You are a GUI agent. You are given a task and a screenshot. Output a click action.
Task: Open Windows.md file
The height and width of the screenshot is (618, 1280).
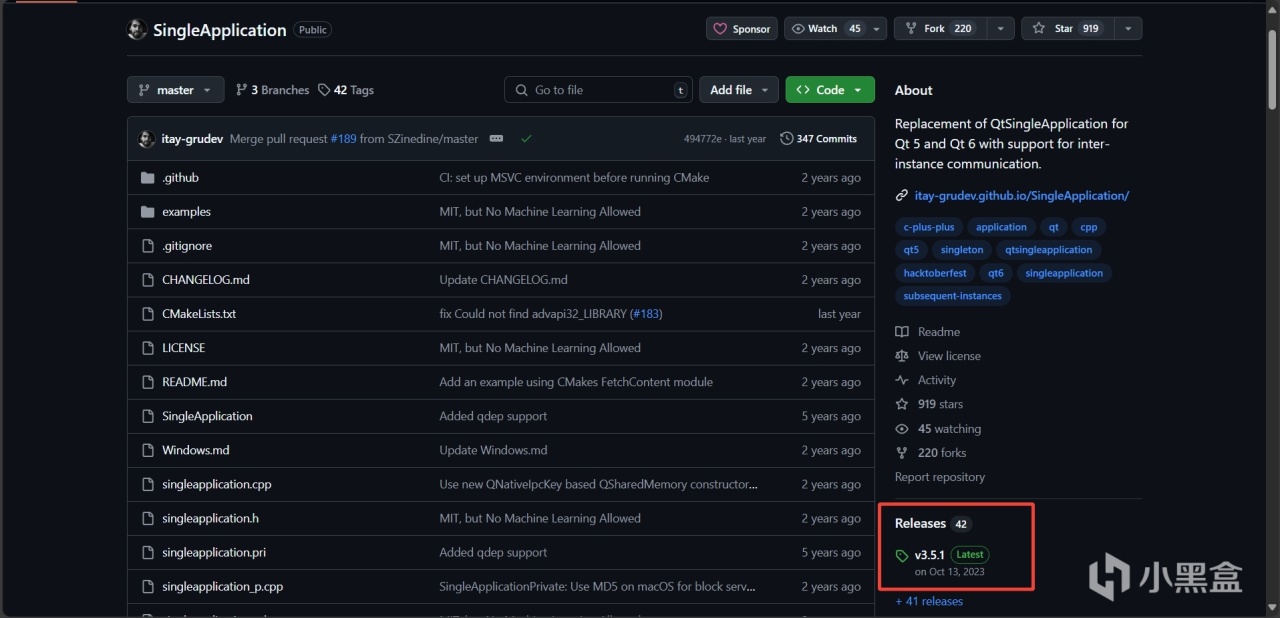point(196,450)
